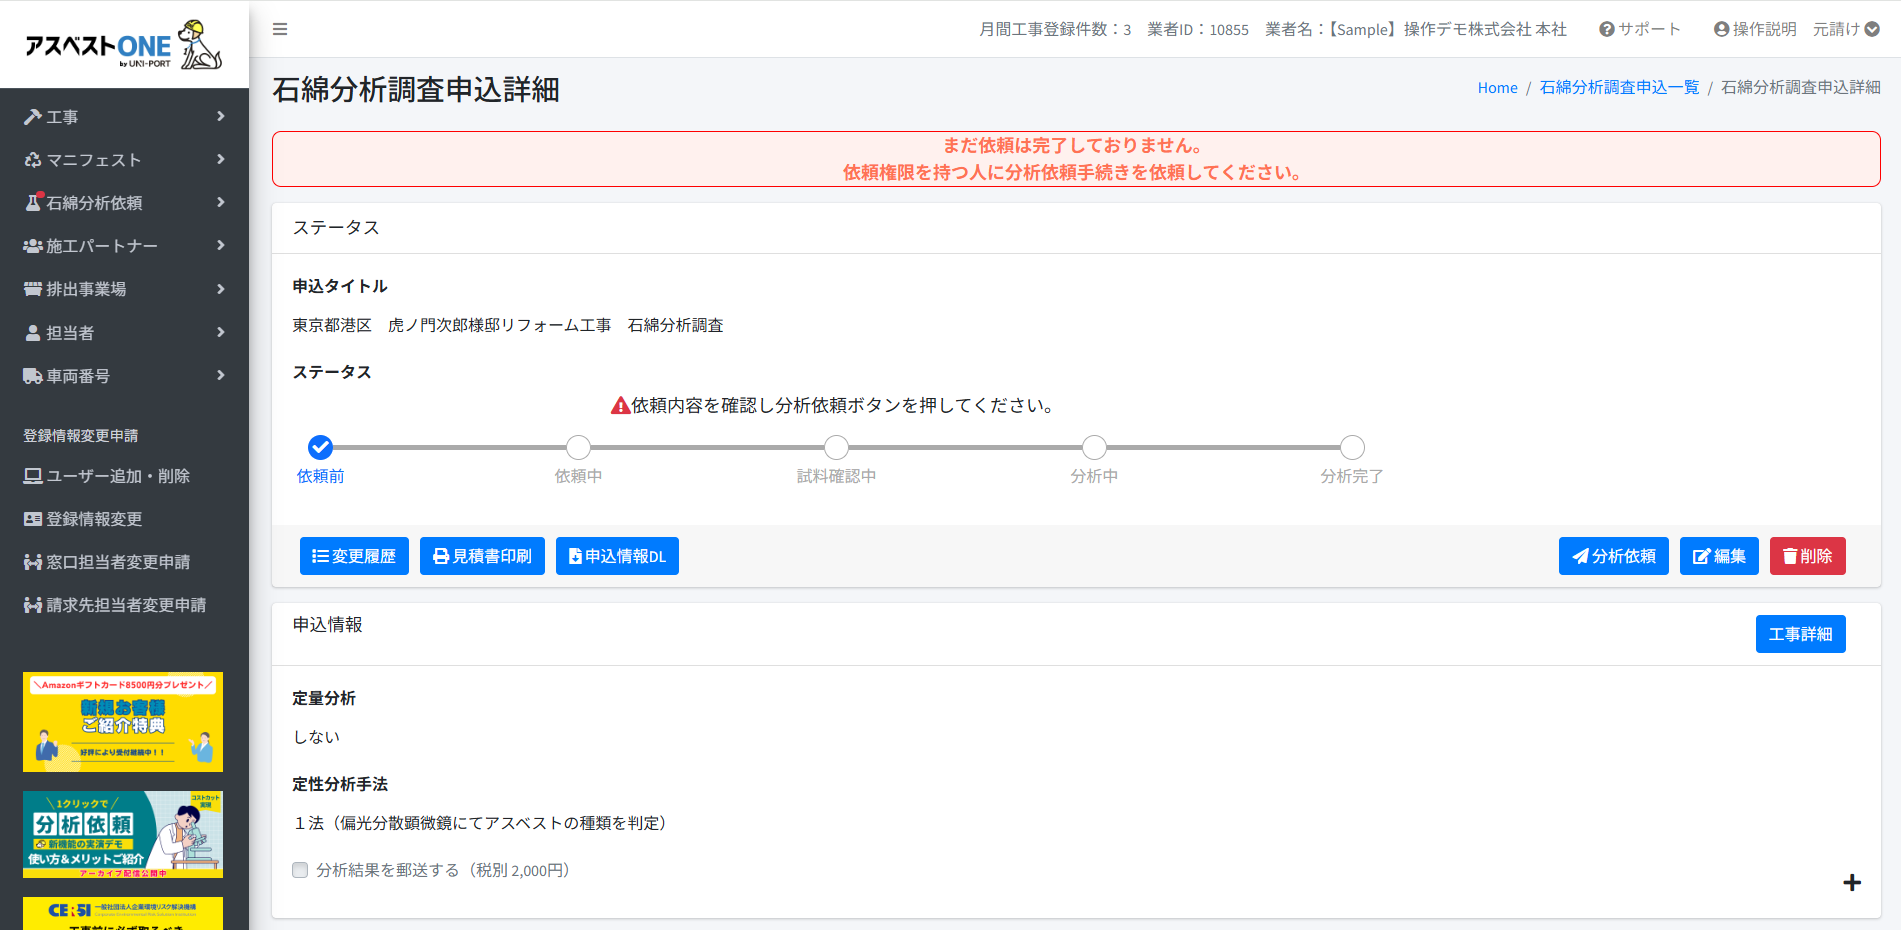Click 見積書印刷 printer button

coord(482,556)
